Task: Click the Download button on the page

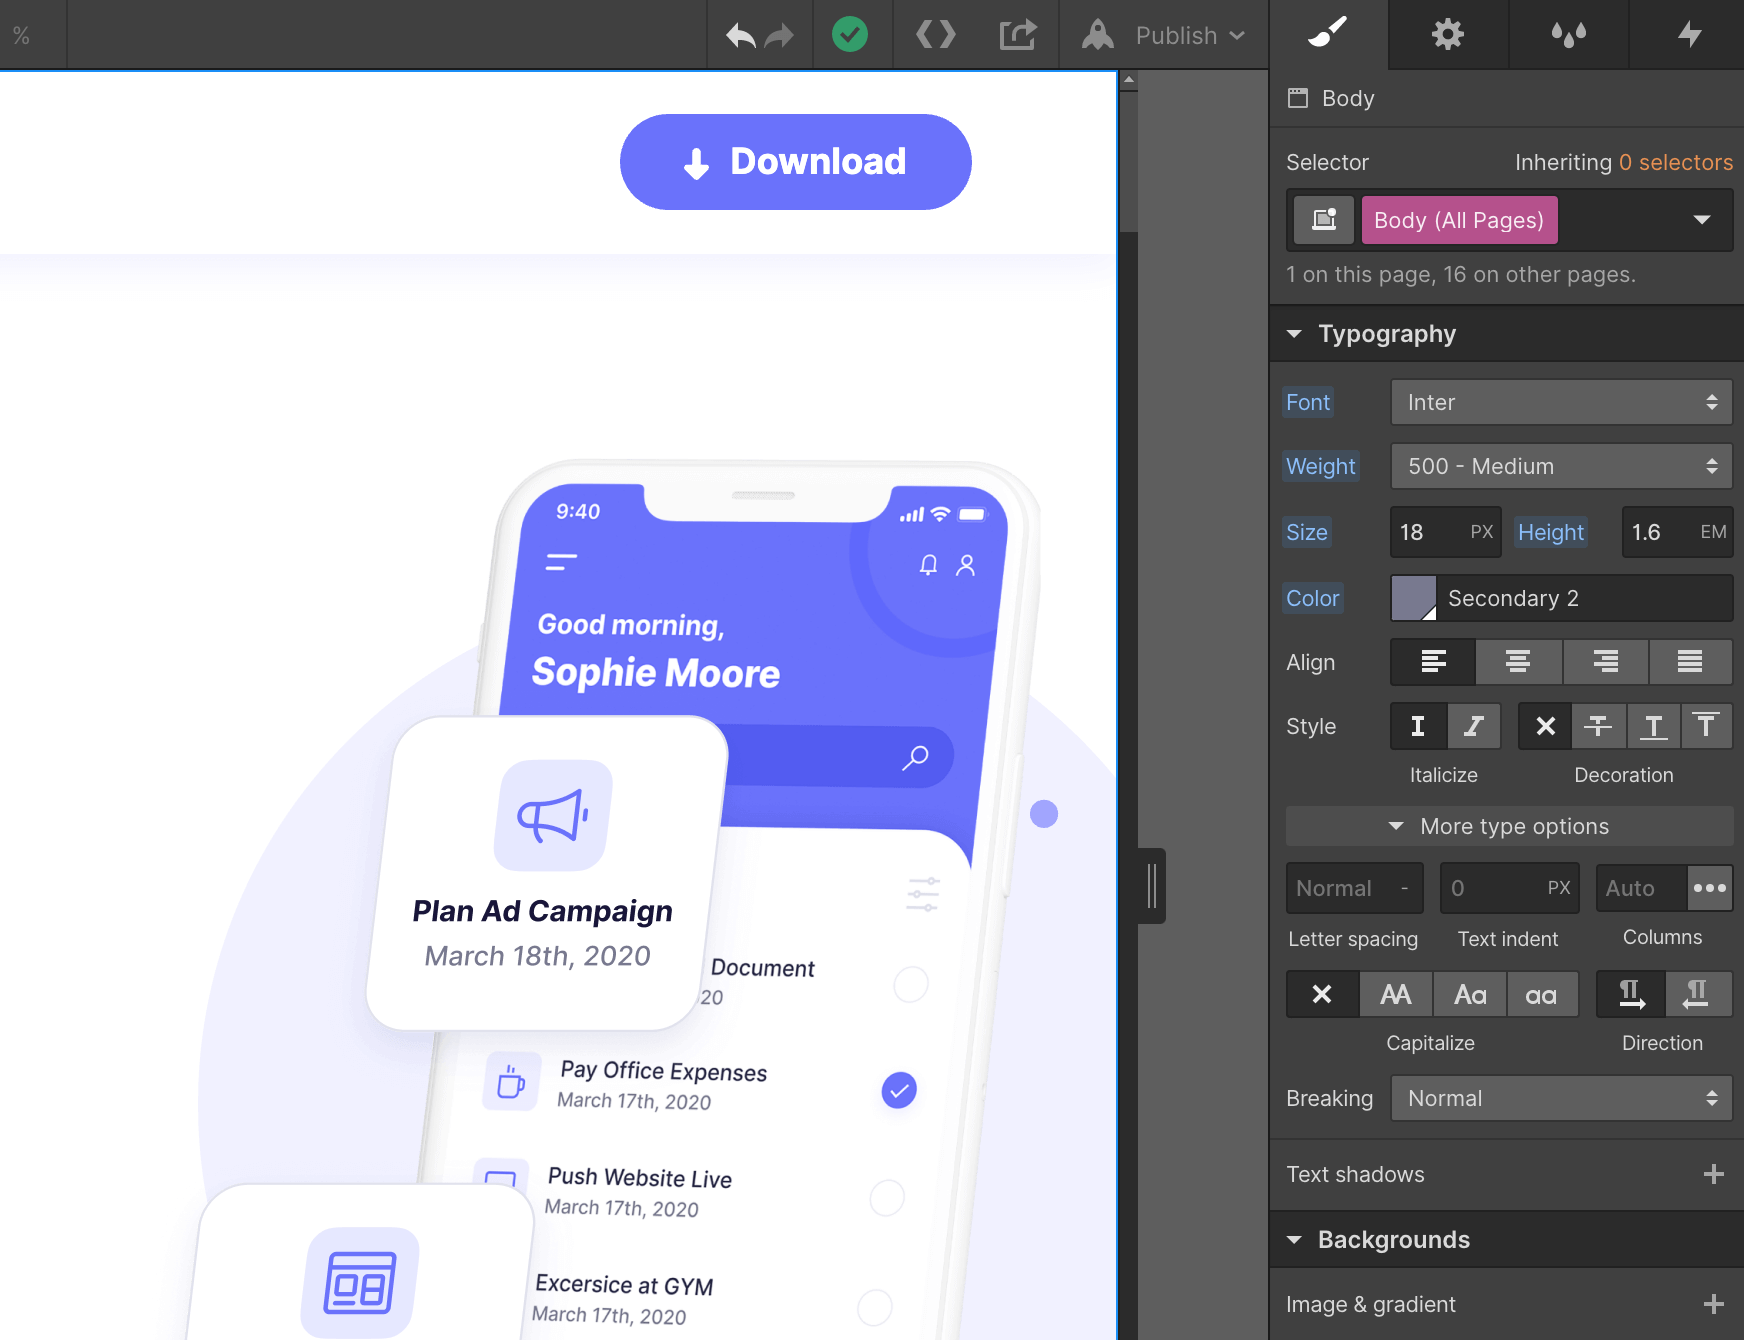Action: click(795, 161)
